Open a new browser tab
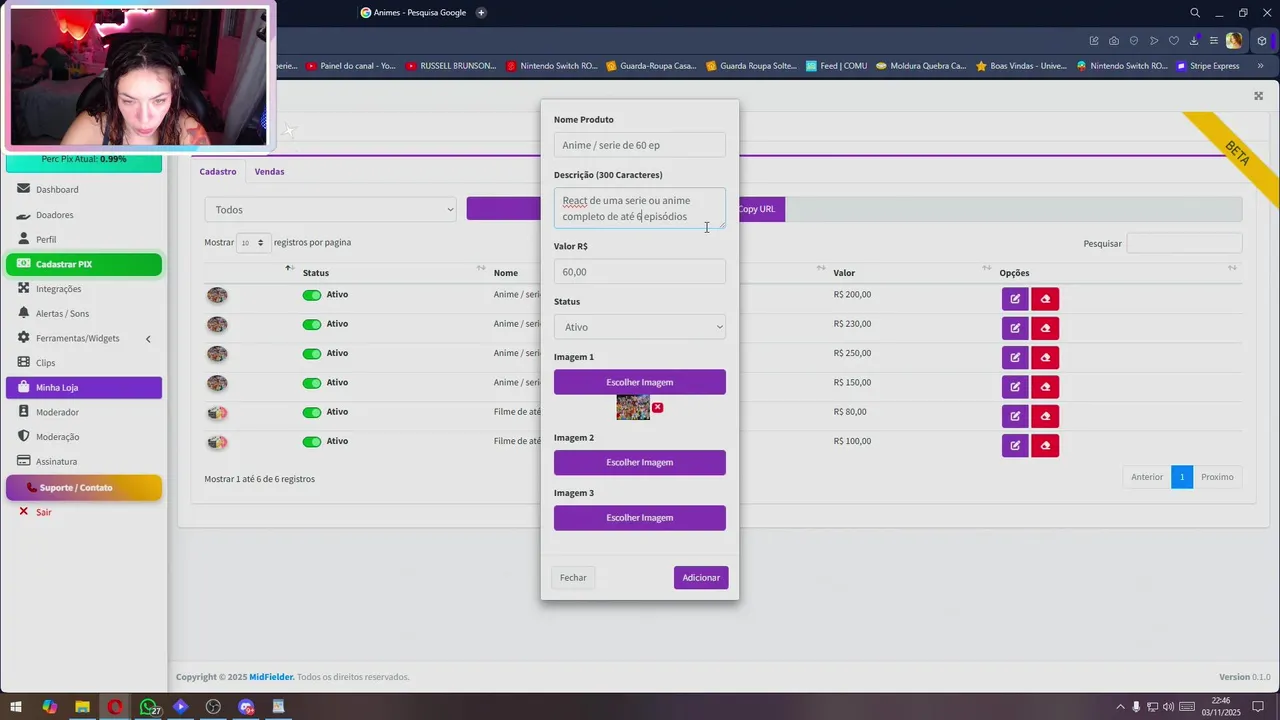Image resolution: width=1280 pixels, height=720 pixels. click(x=481, y=13)
